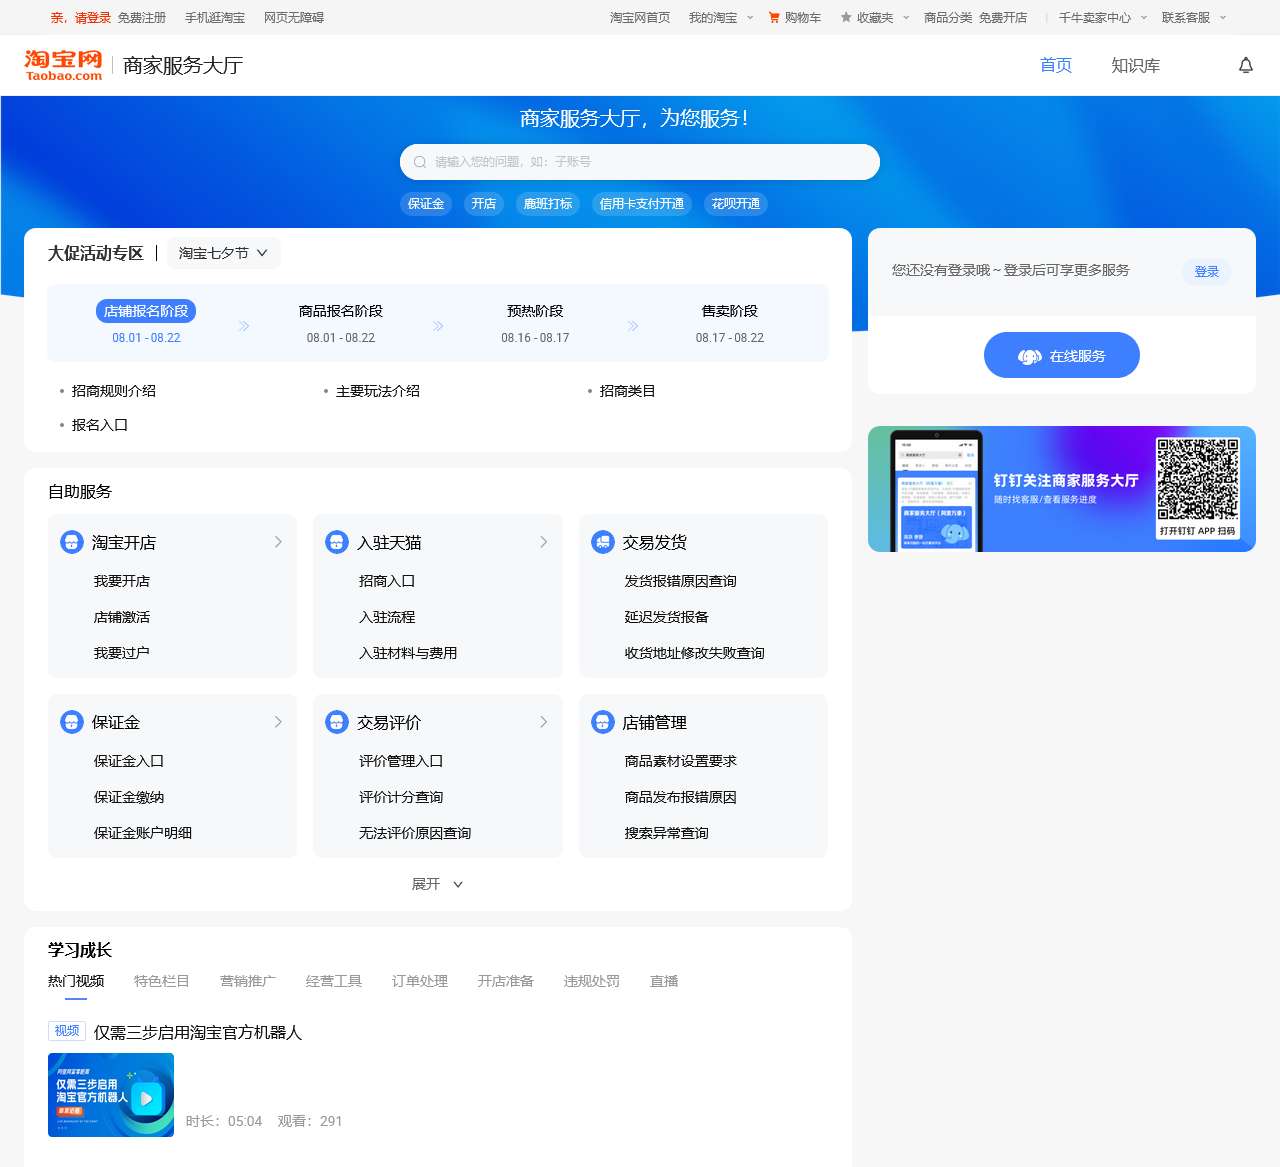Screen dimensions: 1280x1167
Task: Open 入驻材料与费用 link
Action: click(x=408, y=653)
